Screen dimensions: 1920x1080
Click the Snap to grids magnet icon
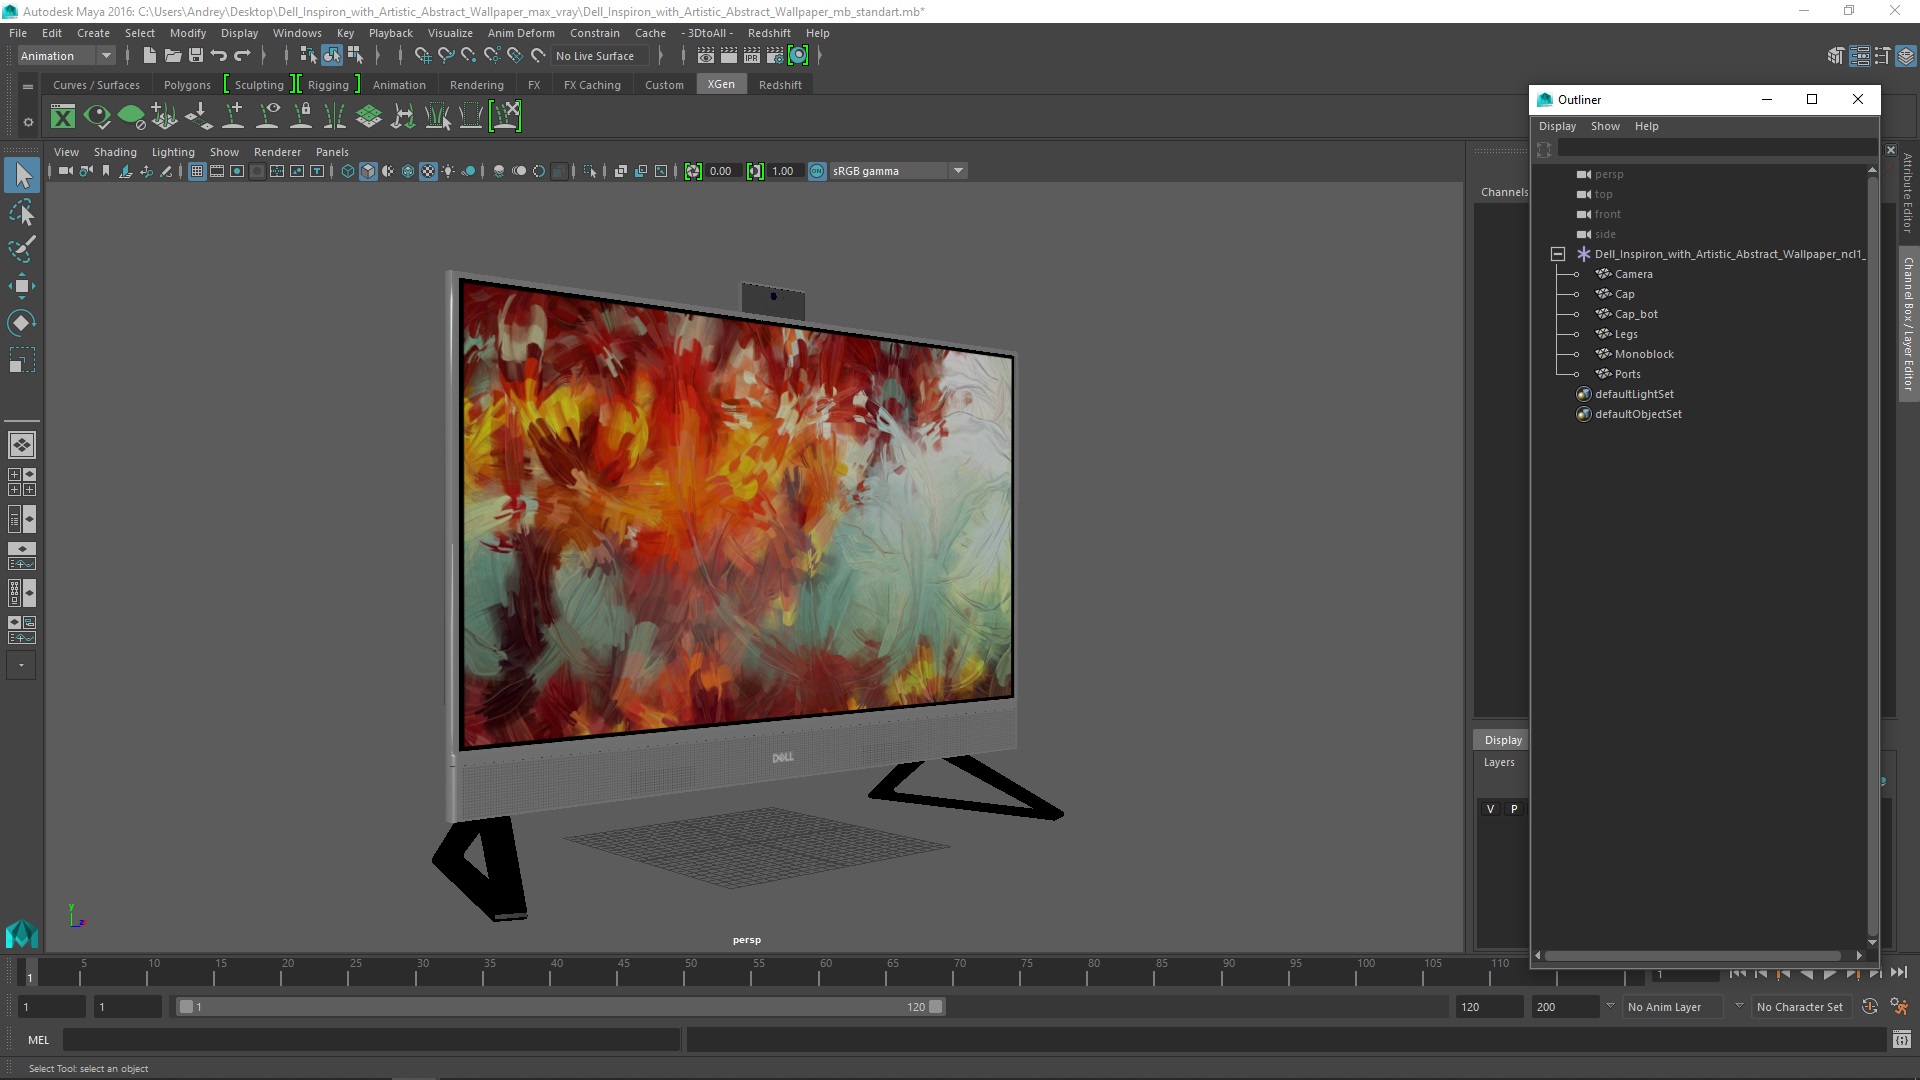click(x=423, y=56)
